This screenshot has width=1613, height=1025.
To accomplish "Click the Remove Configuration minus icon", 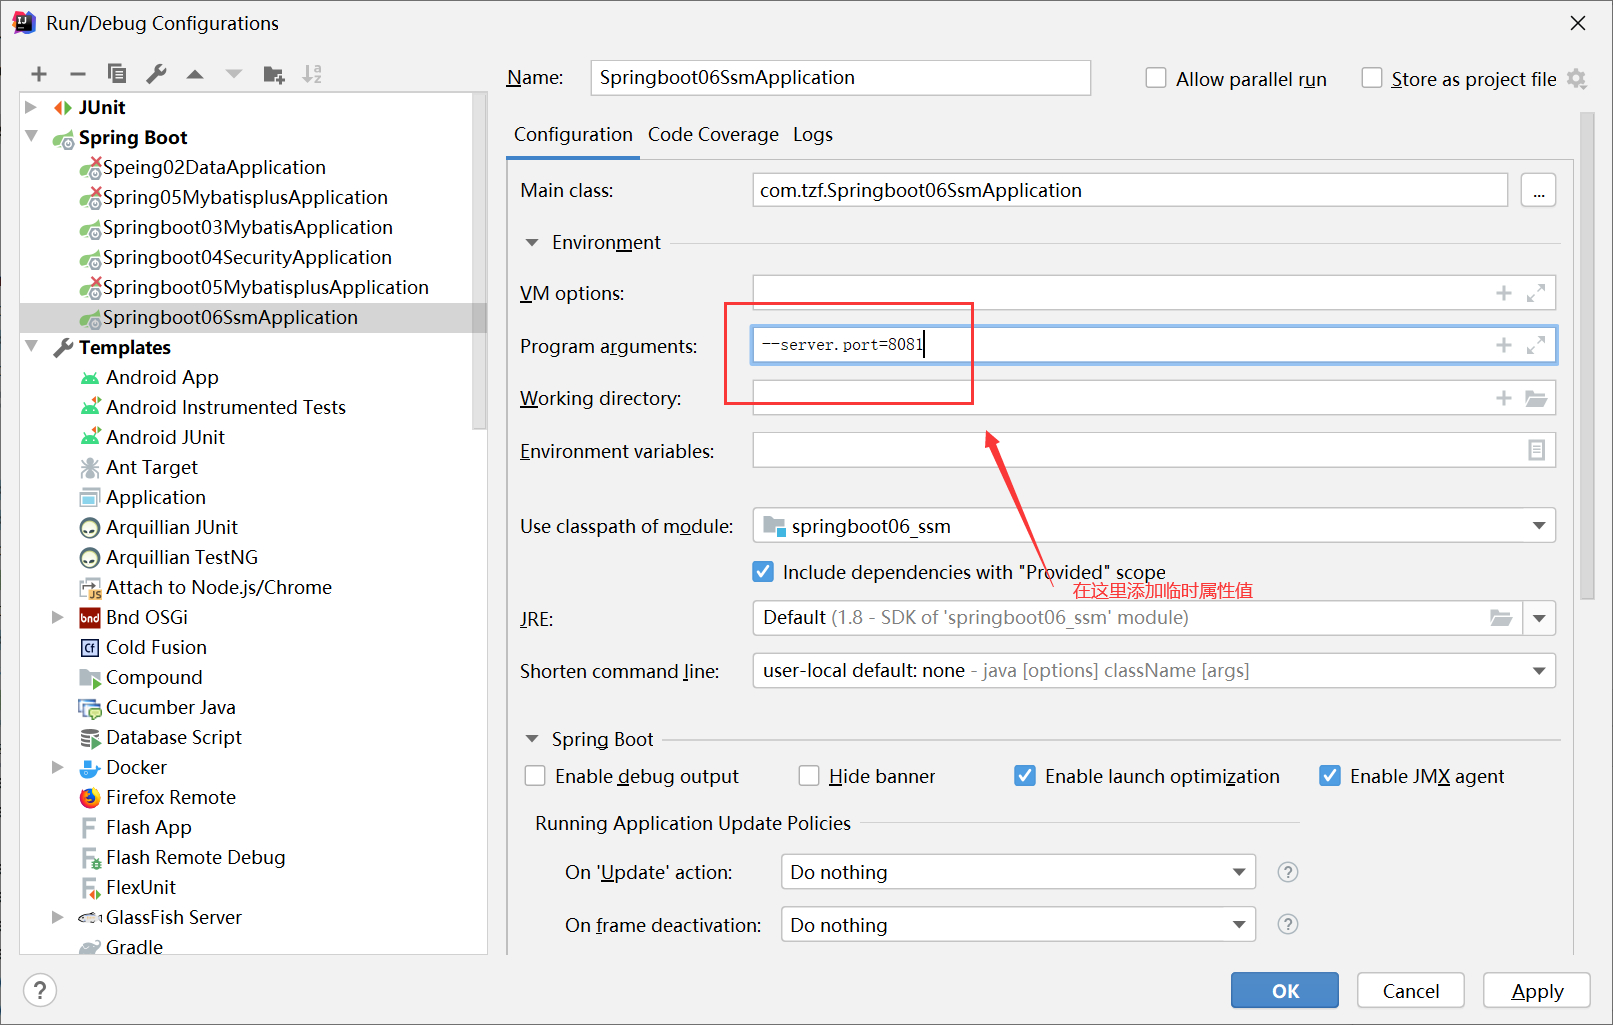I will pyautogui.click(x=78, y=74).
